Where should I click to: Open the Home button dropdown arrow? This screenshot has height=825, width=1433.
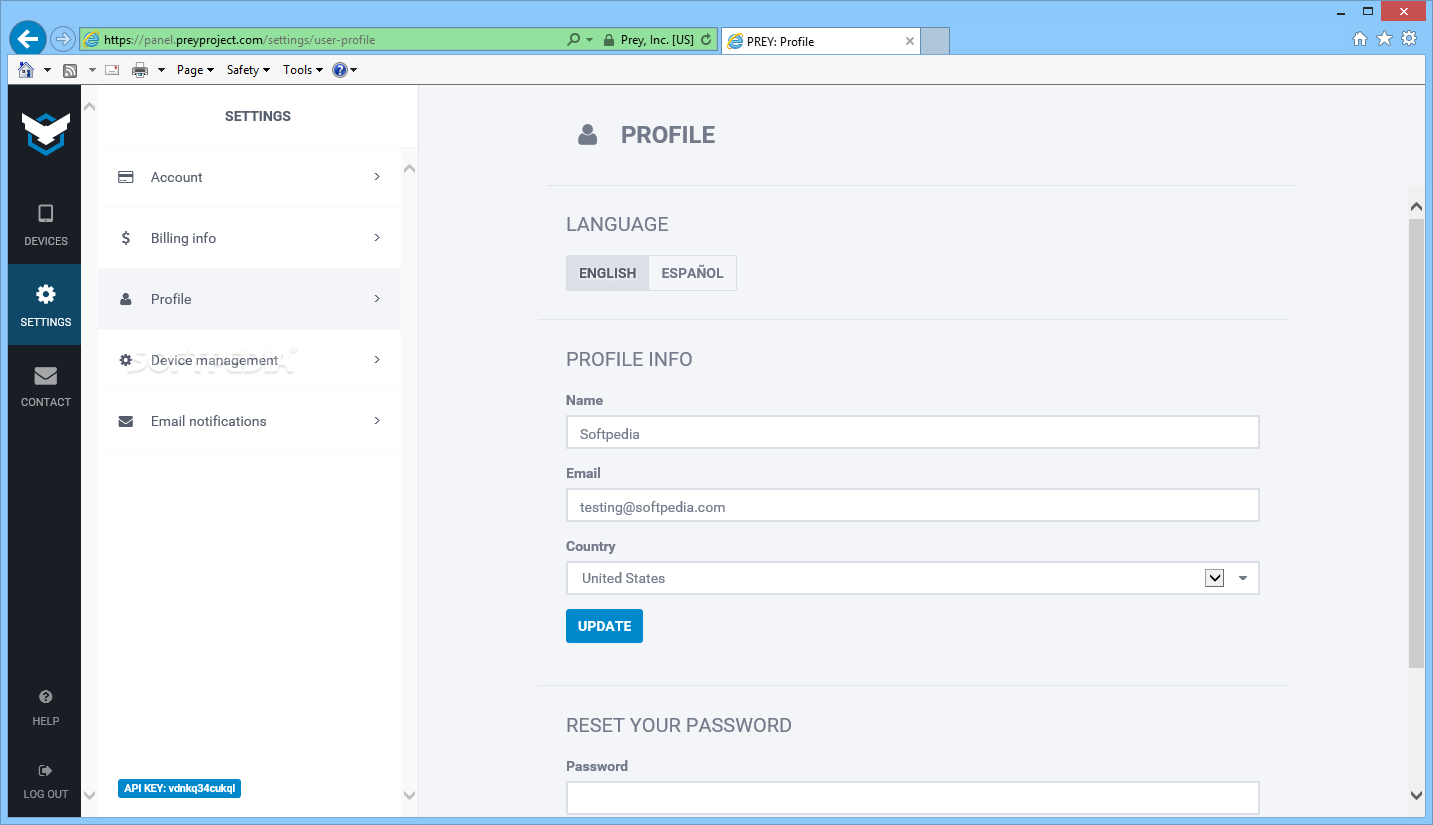(x=47, y=70)
